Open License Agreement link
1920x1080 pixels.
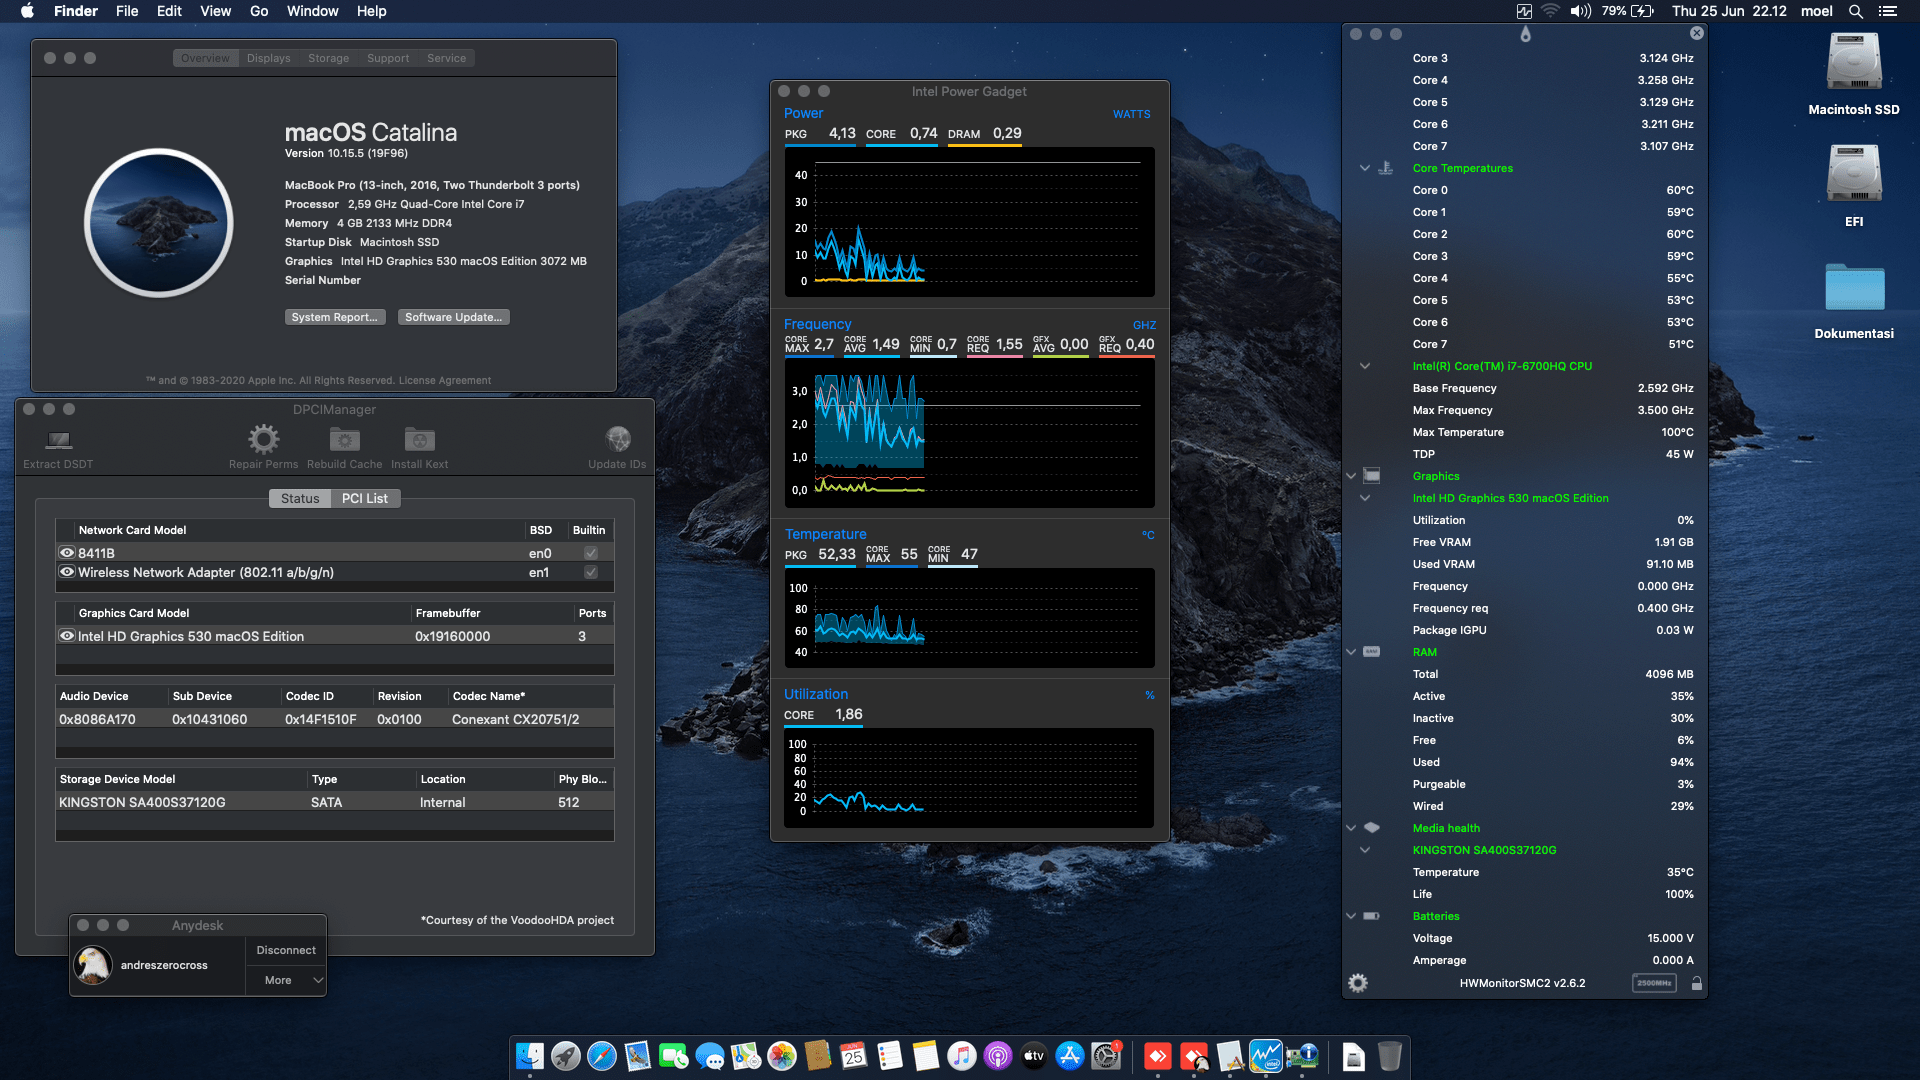[x=445, y=380]
